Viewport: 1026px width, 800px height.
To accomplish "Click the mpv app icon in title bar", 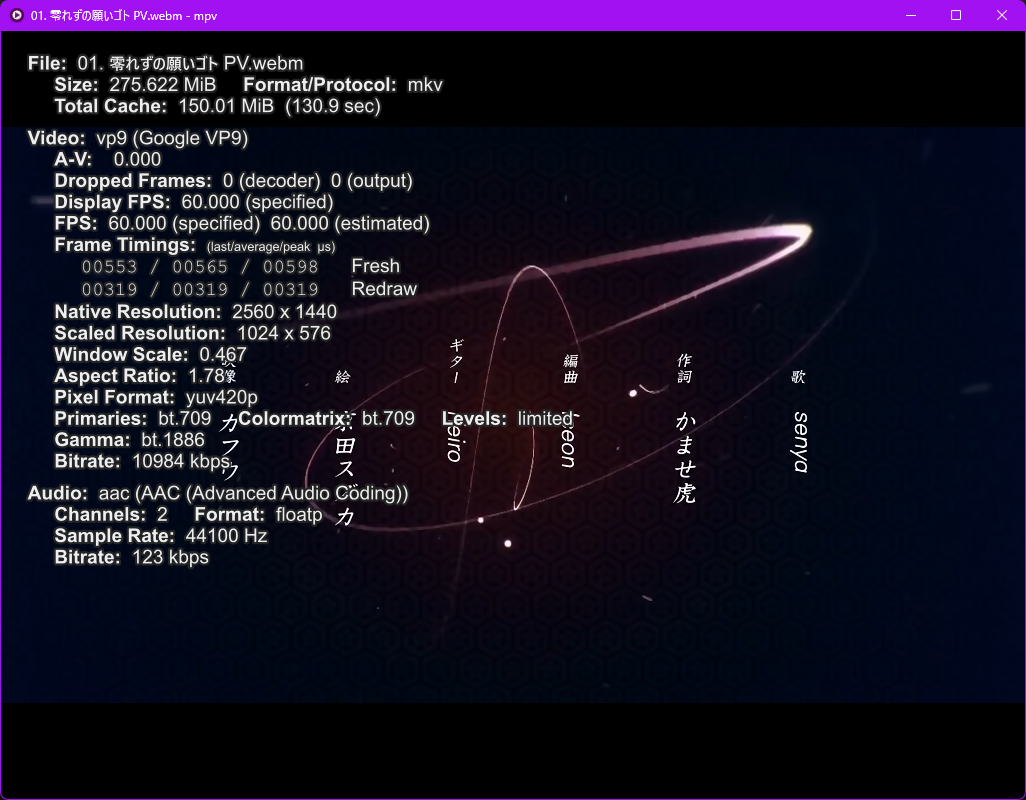I will (x=17, y=15).
